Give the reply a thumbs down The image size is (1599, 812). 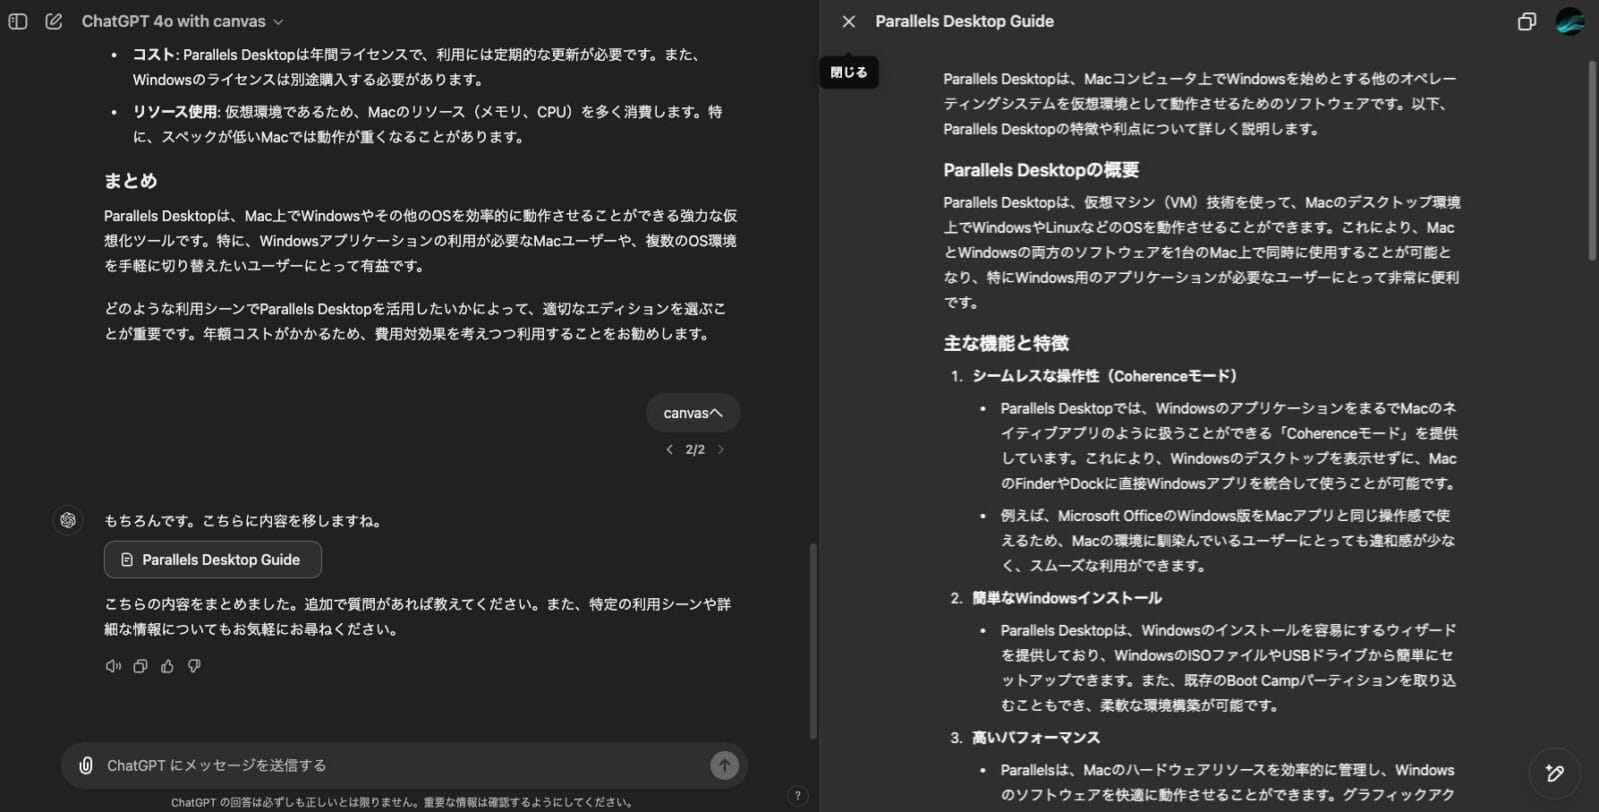(194, 666)
